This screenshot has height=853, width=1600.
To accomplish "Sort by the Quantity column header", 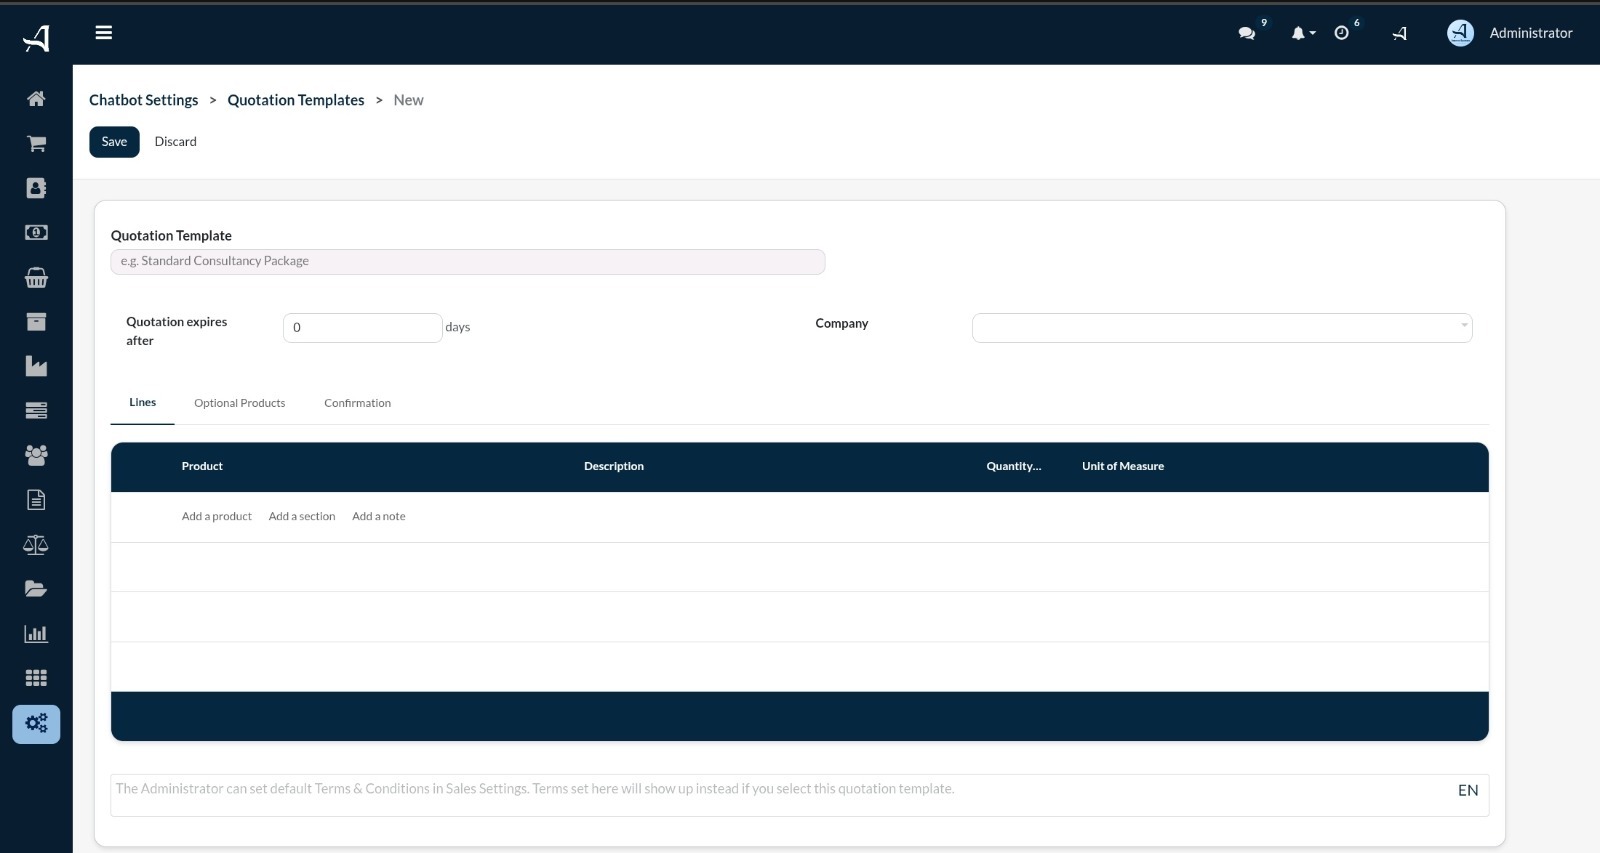I will [1014, 467].
